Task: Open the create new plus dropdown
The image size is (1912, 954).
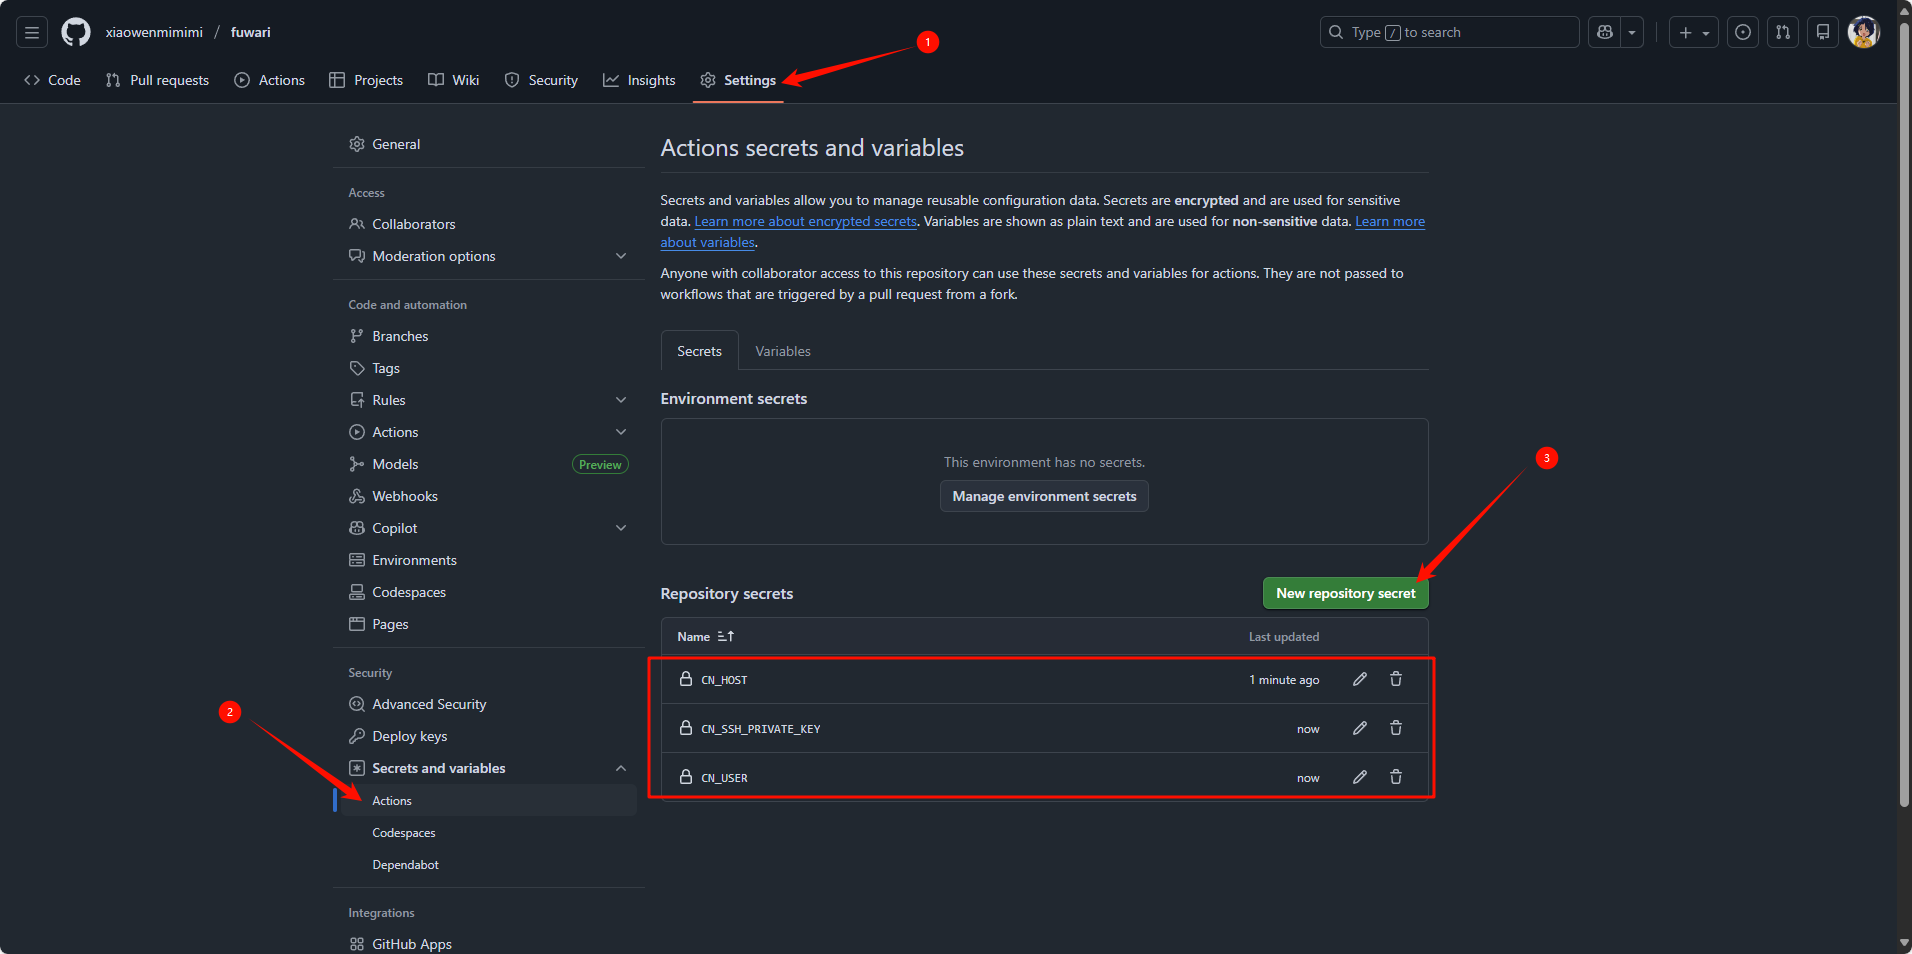Action: [x=1693, y=32]
